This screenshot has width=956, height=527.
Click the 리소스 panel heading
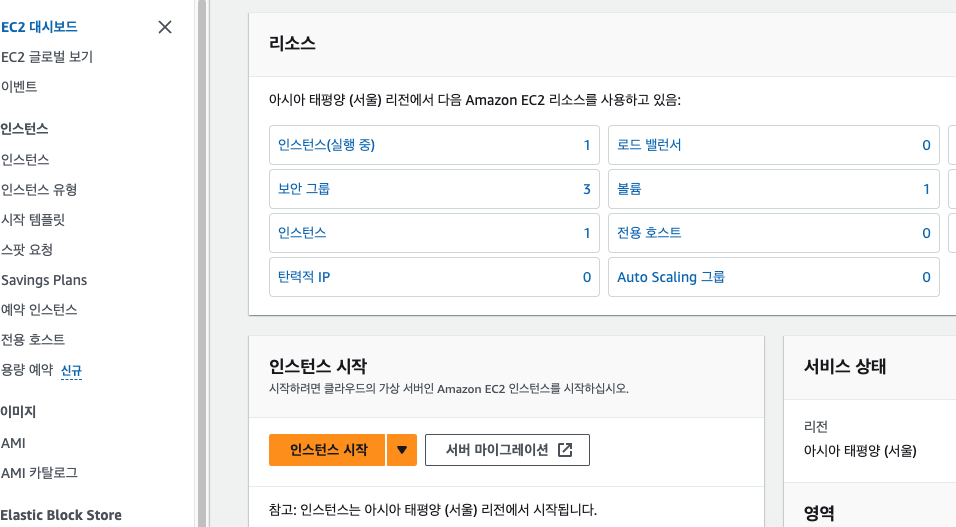pyautogui.click(x=292, y=43)
